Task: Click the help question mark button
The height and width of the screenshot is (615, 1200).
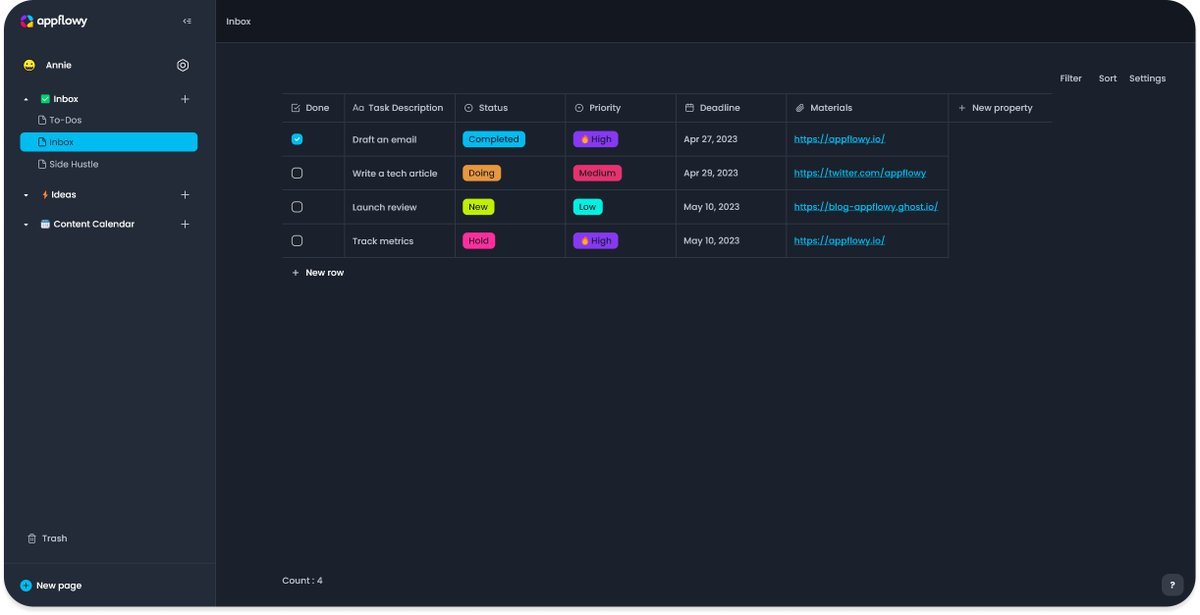Action: tap(1172, 585)
